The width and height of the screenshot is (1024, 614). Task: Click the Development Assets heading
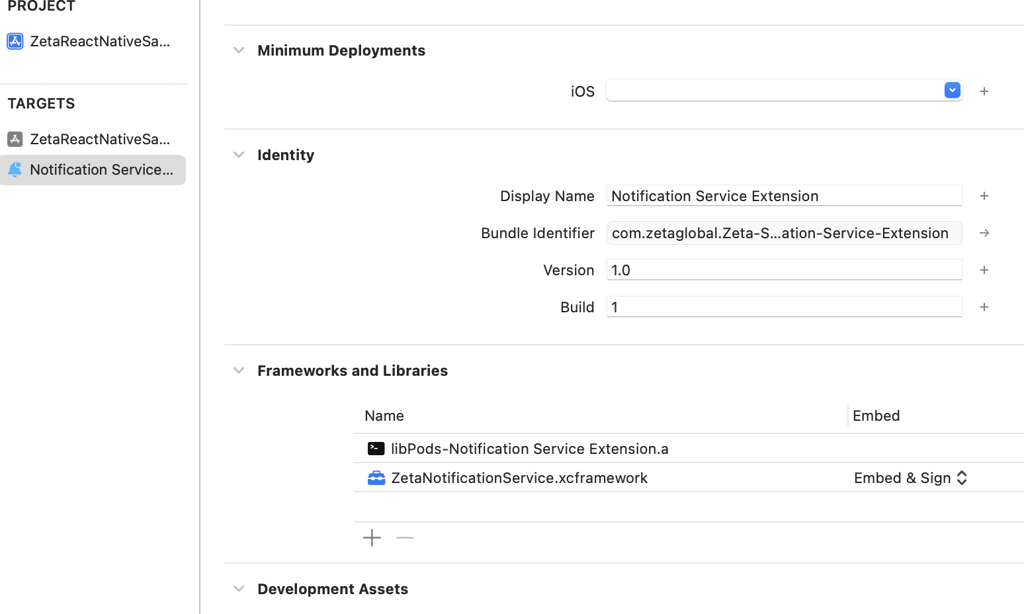click(x=332, y=589)
